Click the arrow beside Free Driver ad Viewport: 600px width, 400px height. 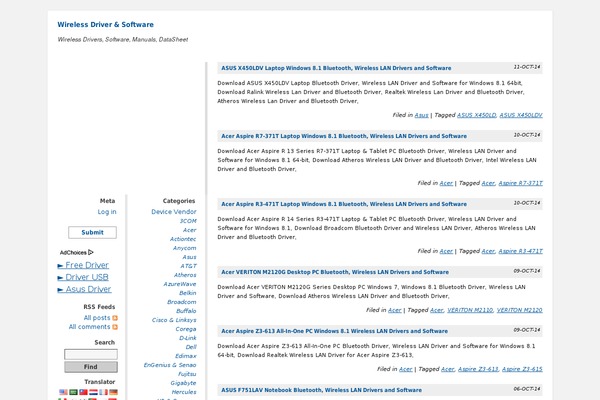(62, 266)
